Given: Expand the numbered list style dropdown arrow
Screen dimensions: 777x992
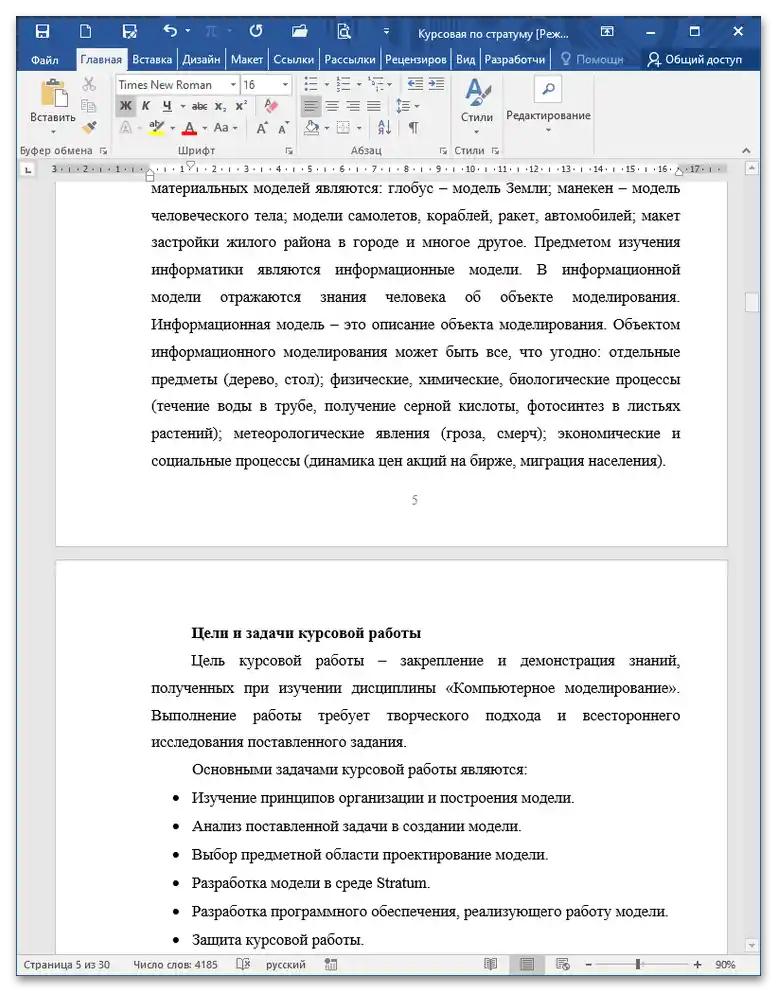Looking at the screenshot, I should coord(359,84).
